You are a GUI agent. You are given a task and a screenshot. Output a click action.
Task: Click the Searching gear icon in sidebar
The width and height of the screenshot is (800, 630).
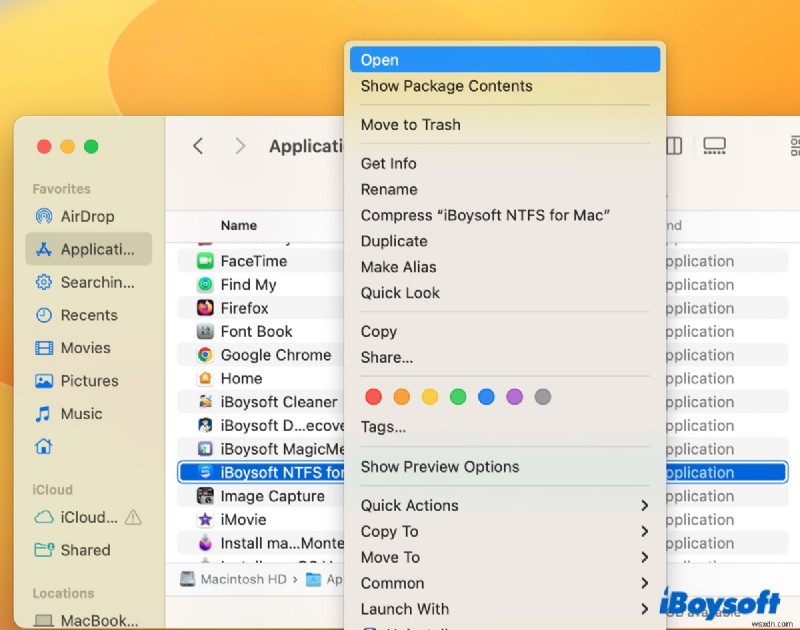click(44, 282)
